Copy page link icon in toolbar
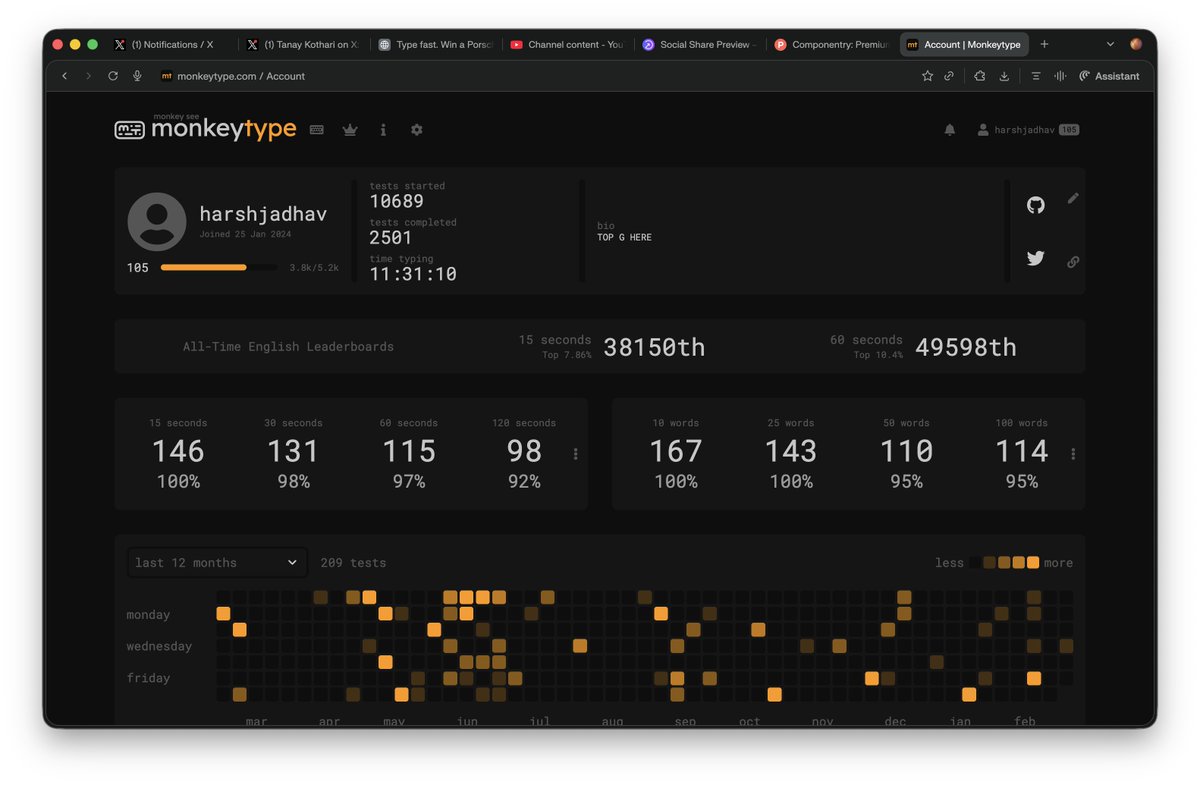Viewport: 1200px width, 785px height. (949, 76)
